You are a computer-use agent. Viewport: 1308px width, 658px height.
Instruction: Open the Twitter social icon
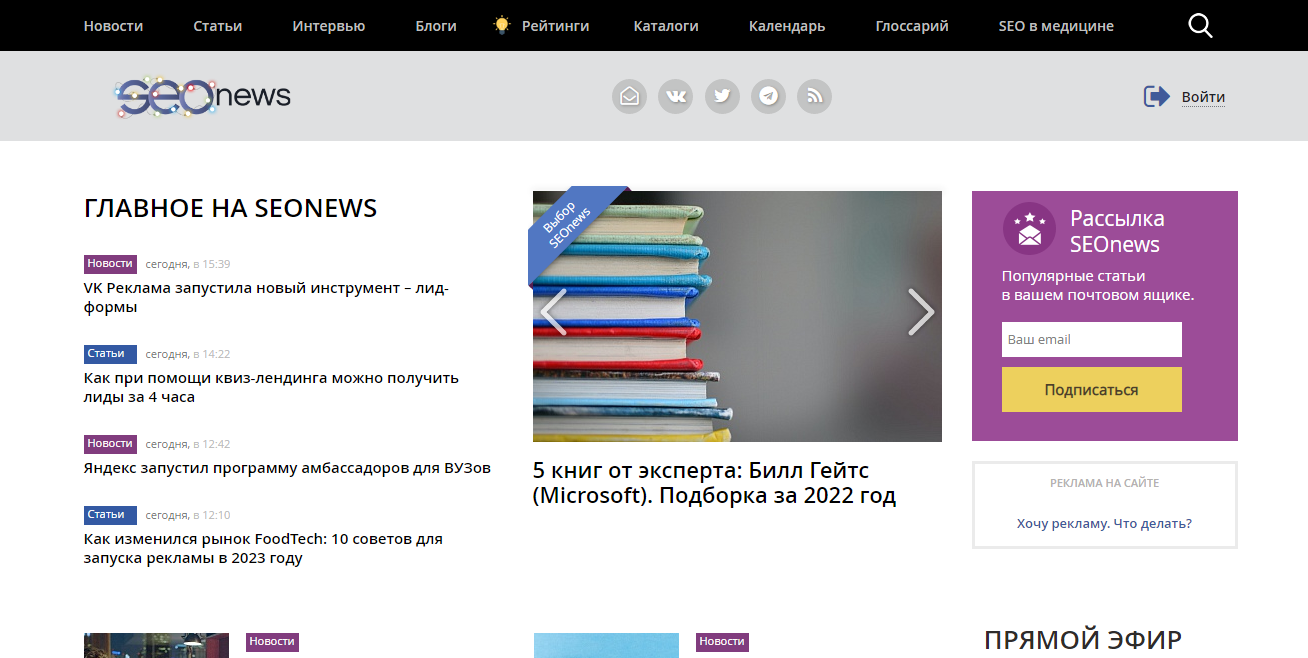coord(722,97)
